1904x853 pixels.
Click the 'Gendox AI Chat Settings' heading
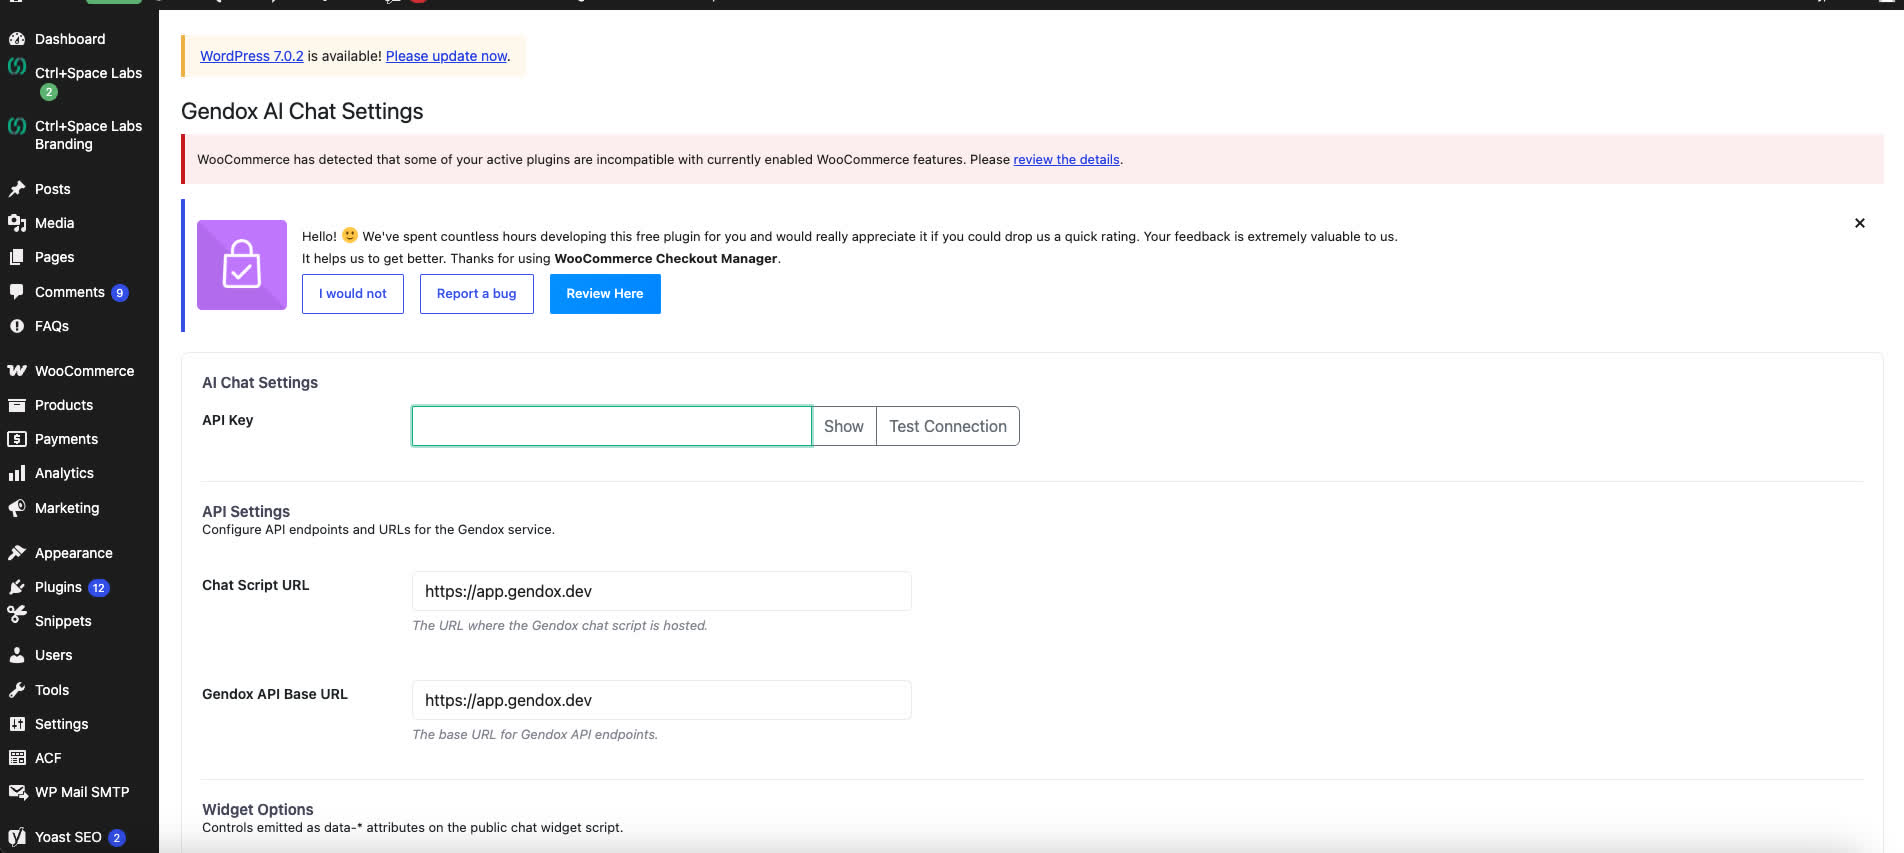[x=302, y=111]
